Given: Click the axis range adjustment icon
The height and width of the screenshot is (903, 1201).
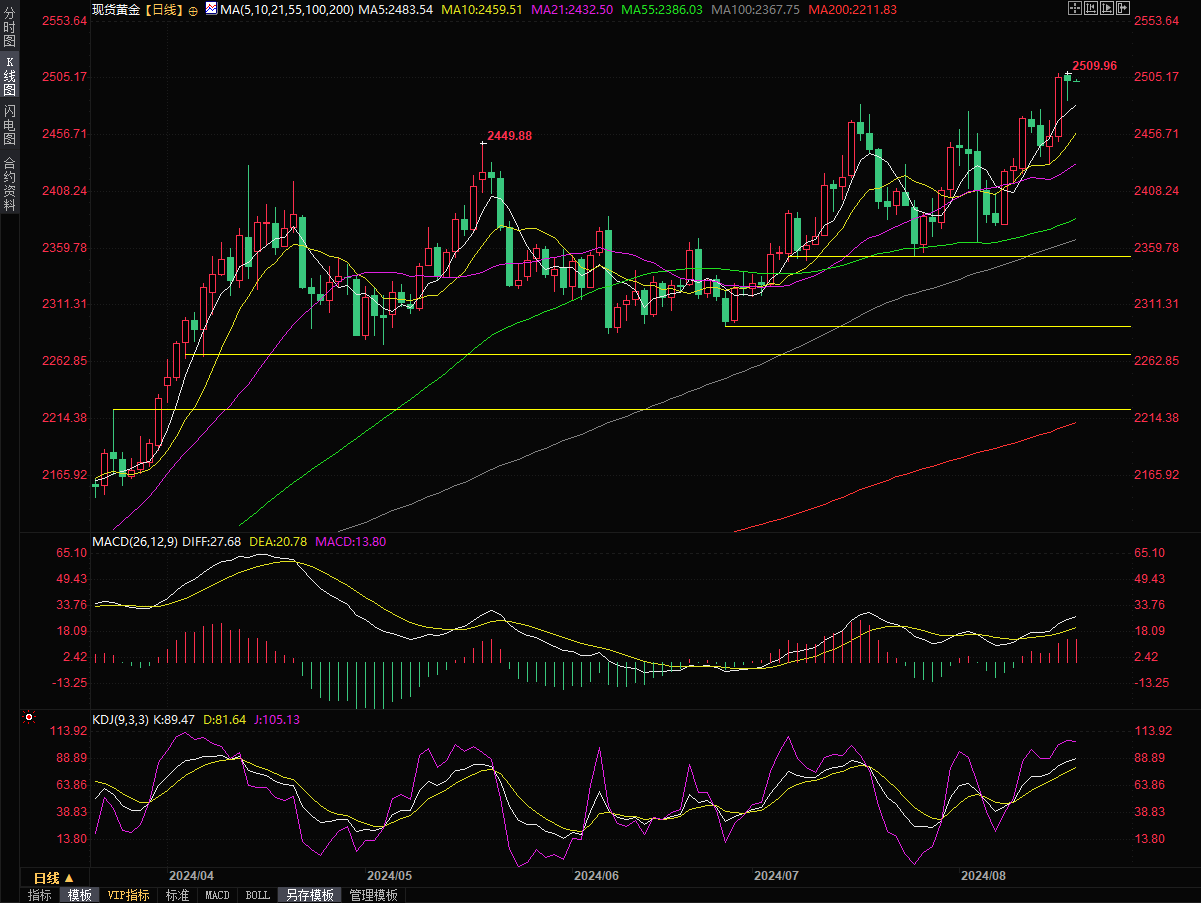Looking at the screenshot, I should (x=1091, y=9).
